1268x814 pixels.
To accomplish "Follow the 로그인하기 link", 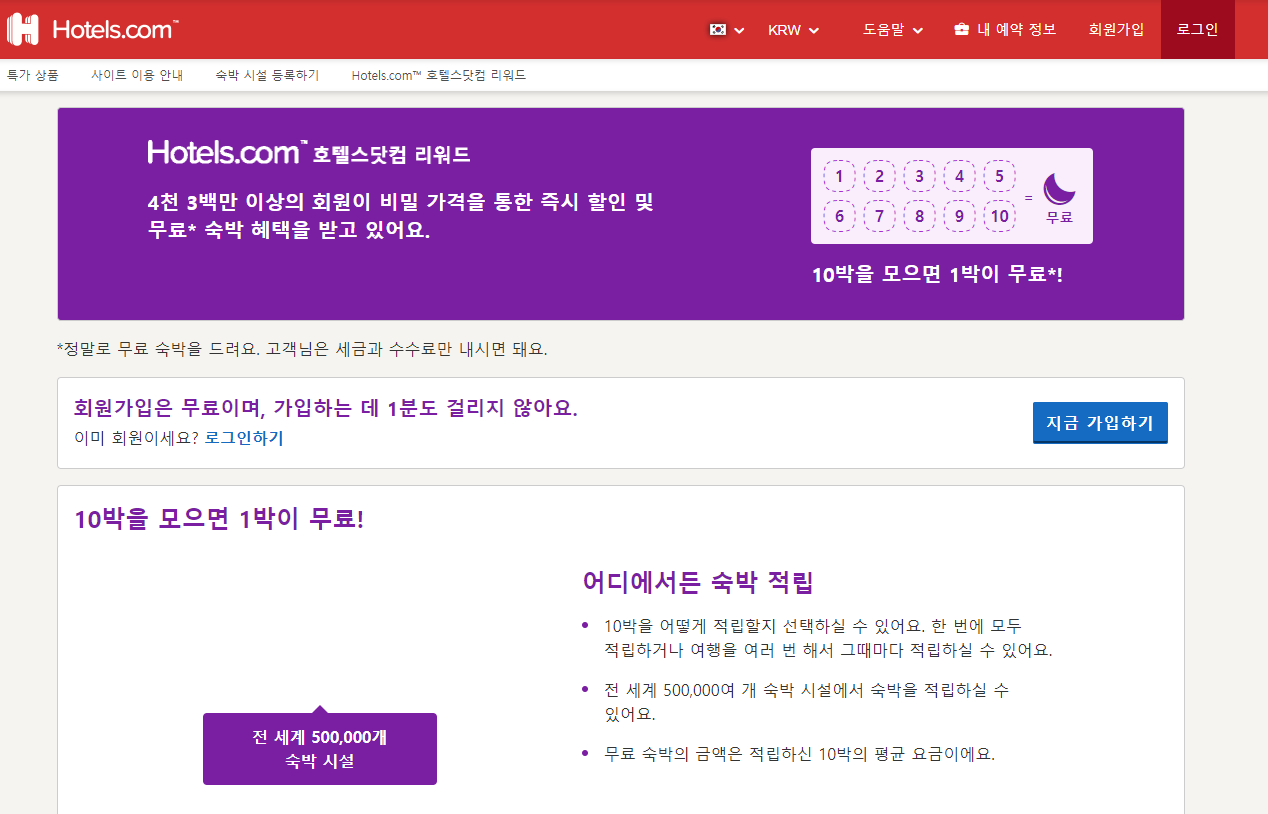I will click(x=244, y=438).
